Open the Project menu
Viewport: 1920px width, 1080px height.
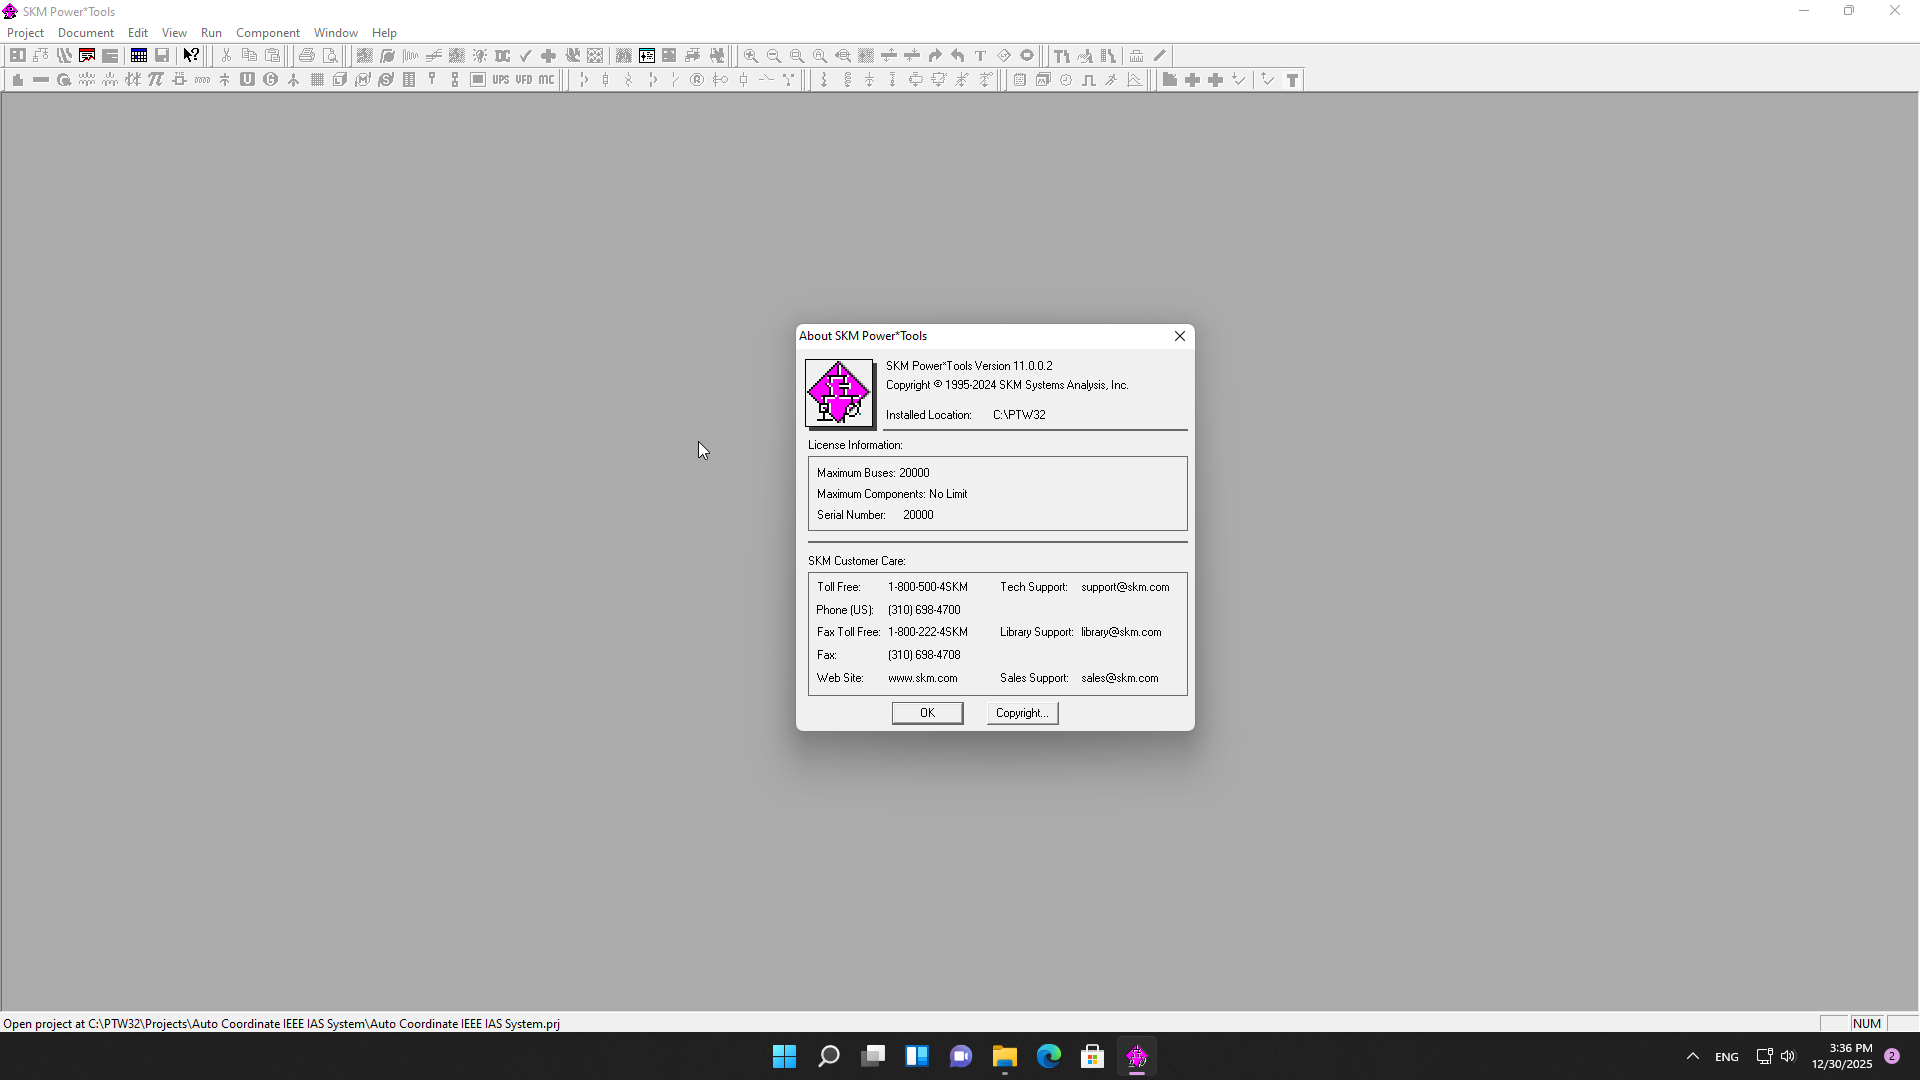(x=25, y=33)
